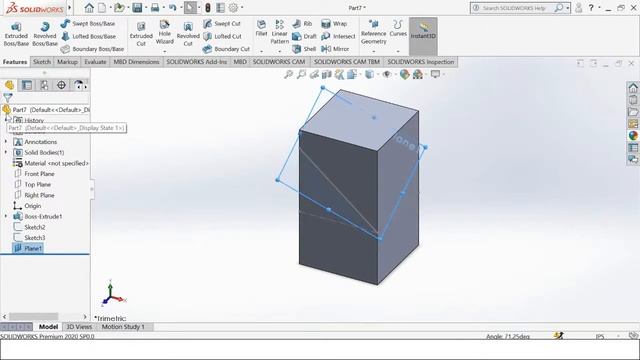The width and height of the screenshot is (640, 360).
Task: Select the Intersect feature
Action: (x=338, y=36)
